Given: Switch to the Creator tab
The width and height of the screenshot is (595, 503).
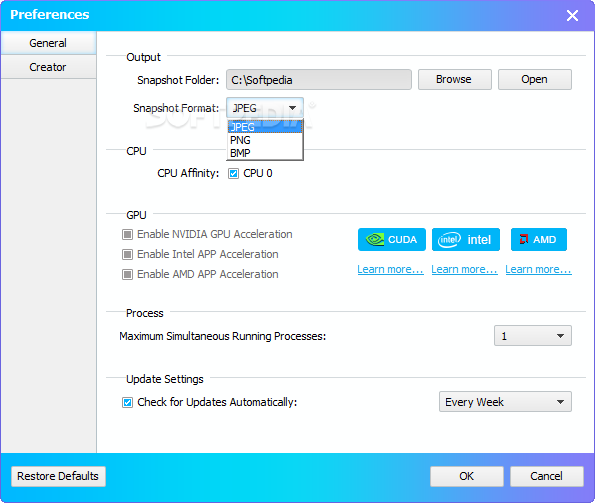Looking at the screenshot, I should point(48,67).
